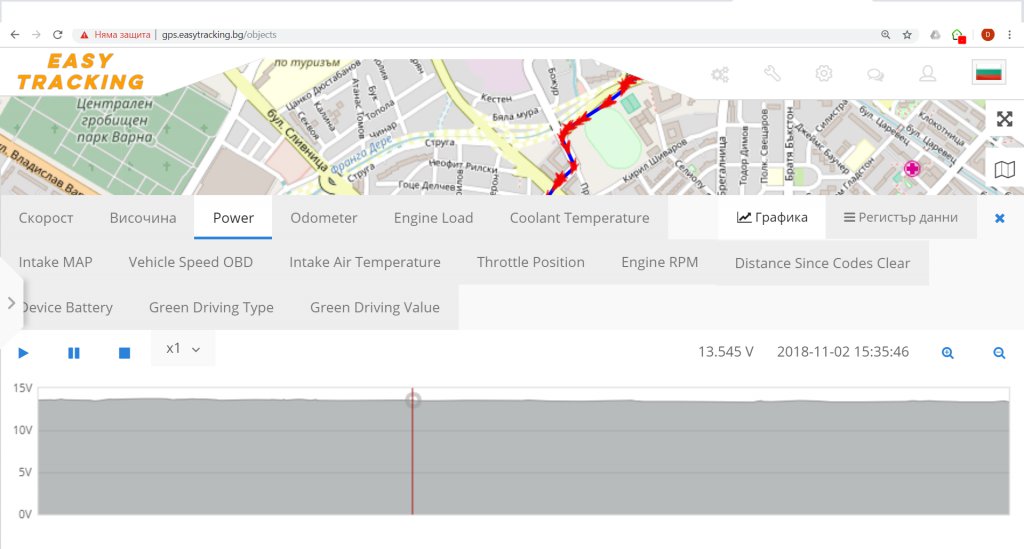Expand the left side panel arrow
This screenshot has height=549, width=1024.
pos(11,302)
